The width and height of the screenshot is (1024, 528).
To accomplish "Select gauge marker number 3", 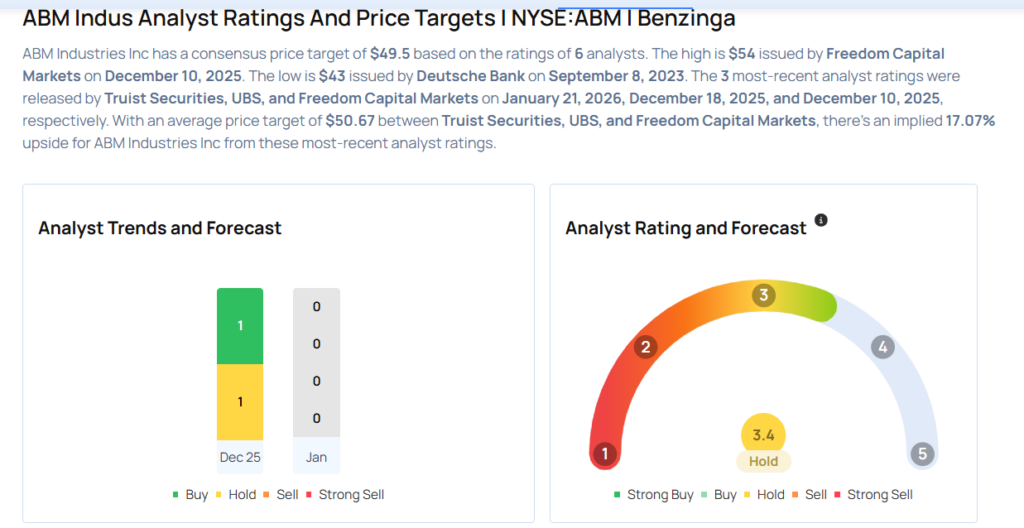I will click(763, 295).
